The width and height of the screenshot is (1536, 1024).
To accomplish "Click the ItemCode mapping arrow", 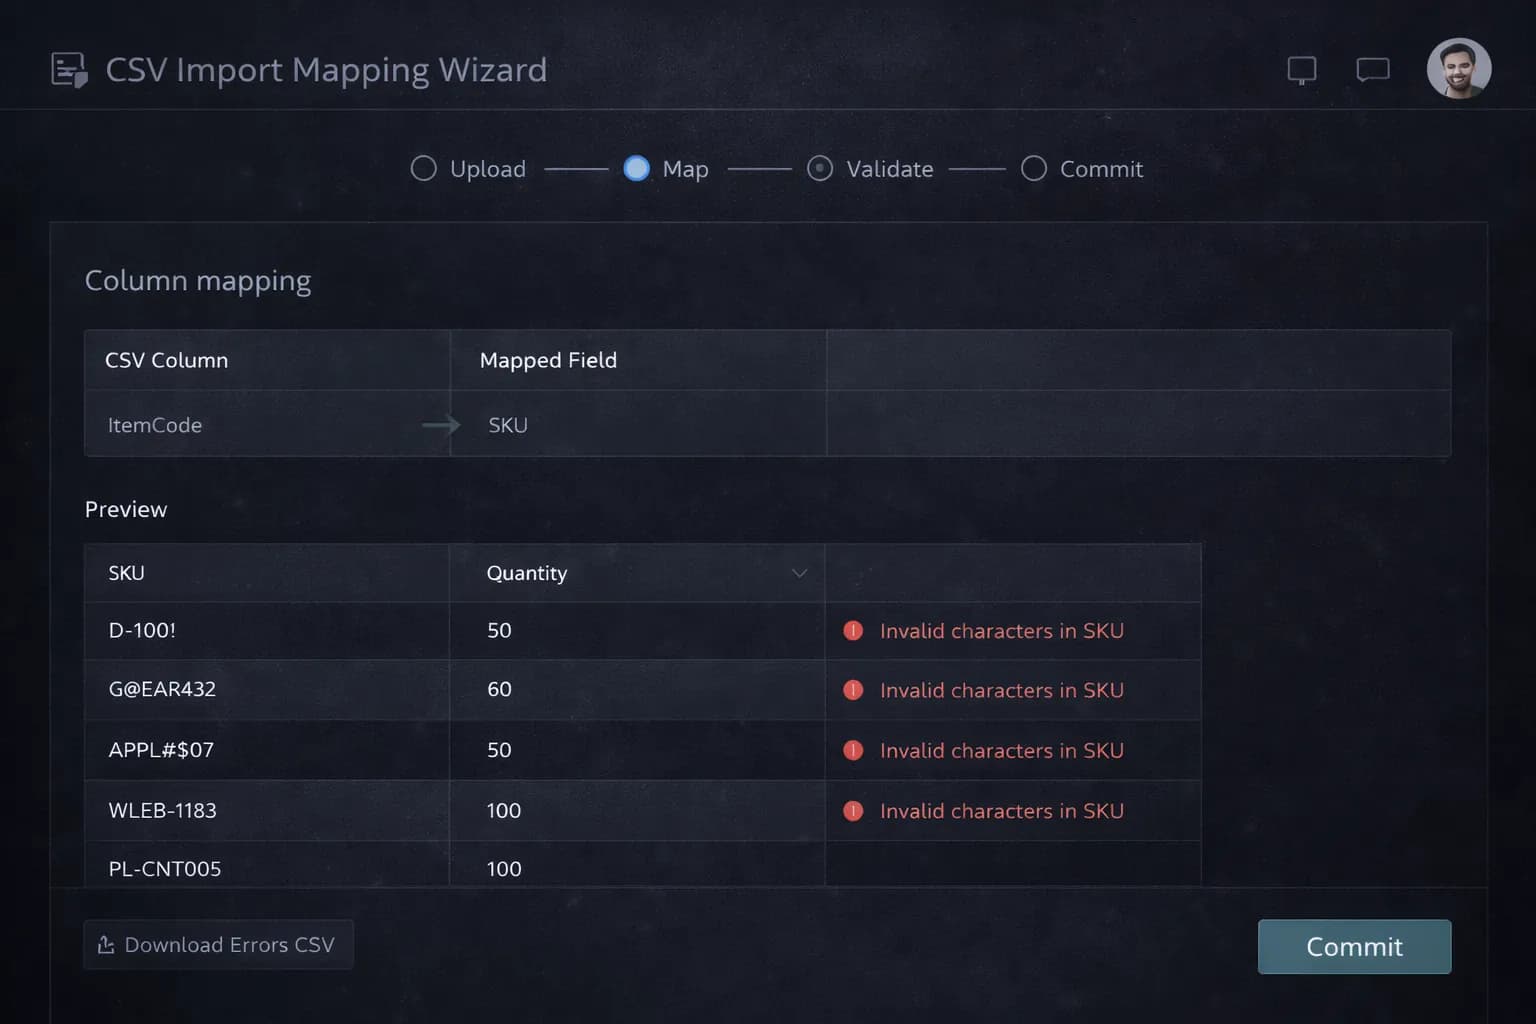I will pyautogui.click(x=440, y=425).
